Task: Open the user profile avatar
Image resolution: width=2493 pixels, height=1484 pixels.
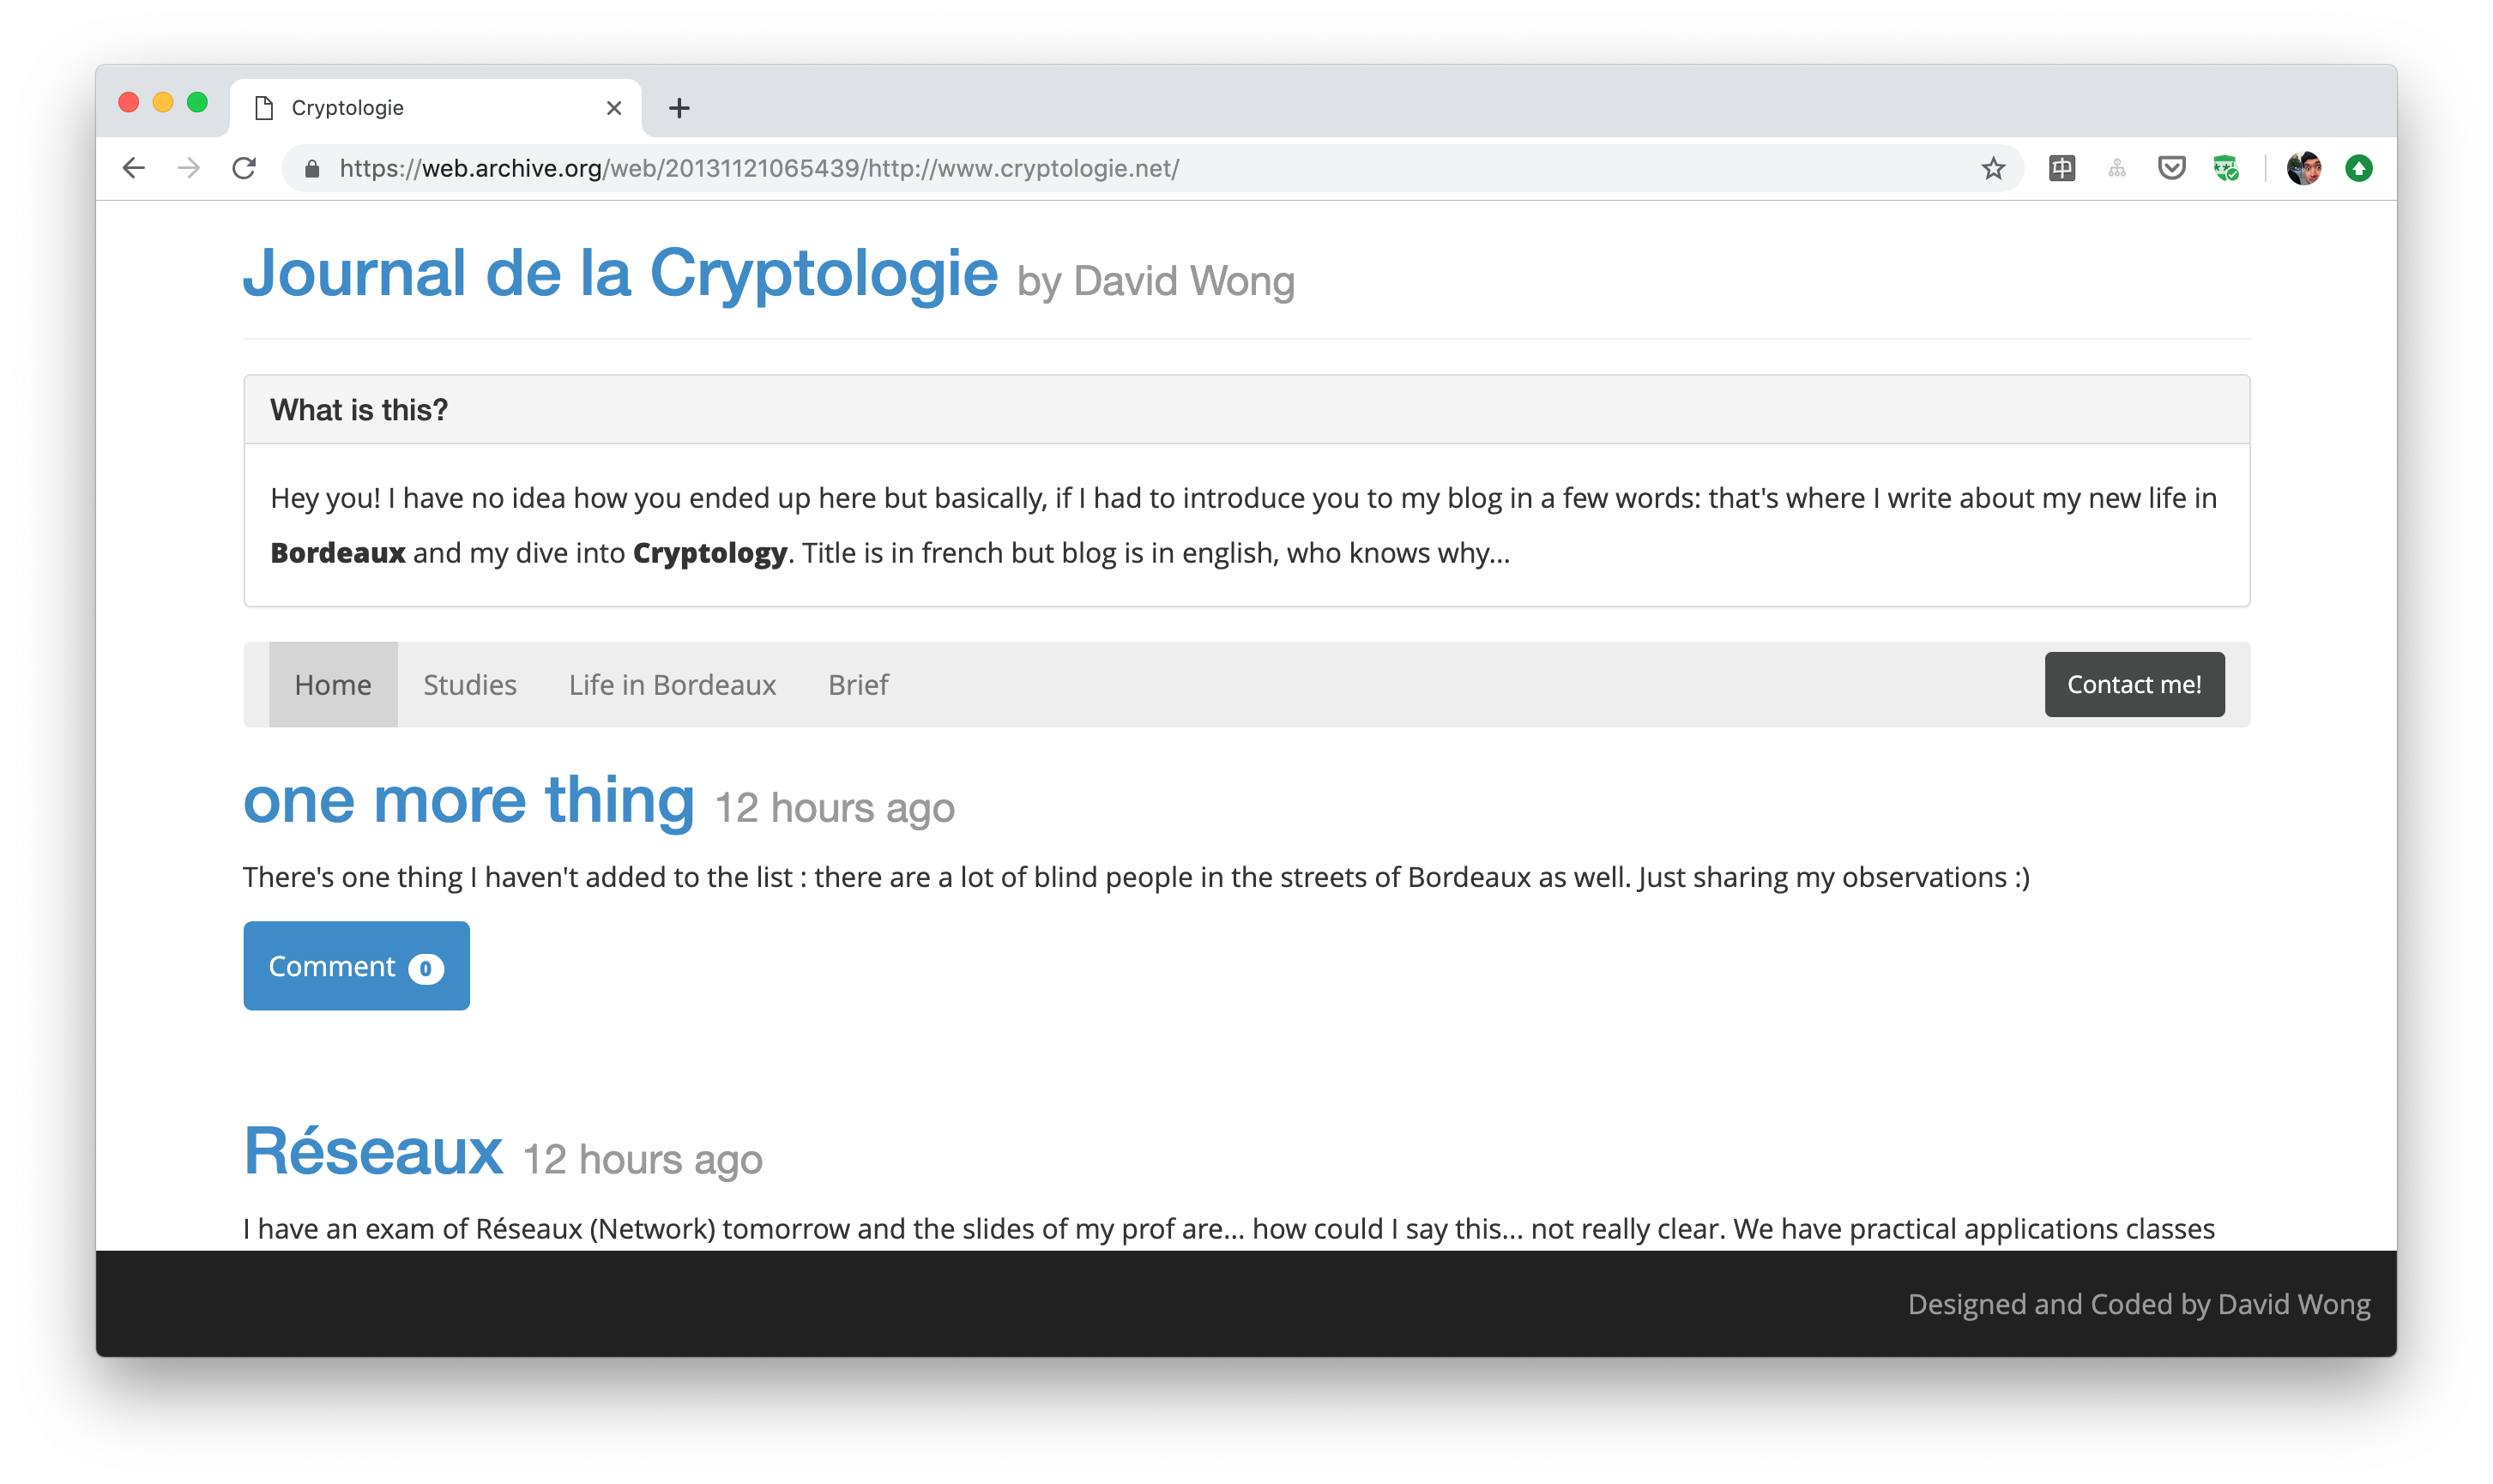Action: coord(2304,168)
